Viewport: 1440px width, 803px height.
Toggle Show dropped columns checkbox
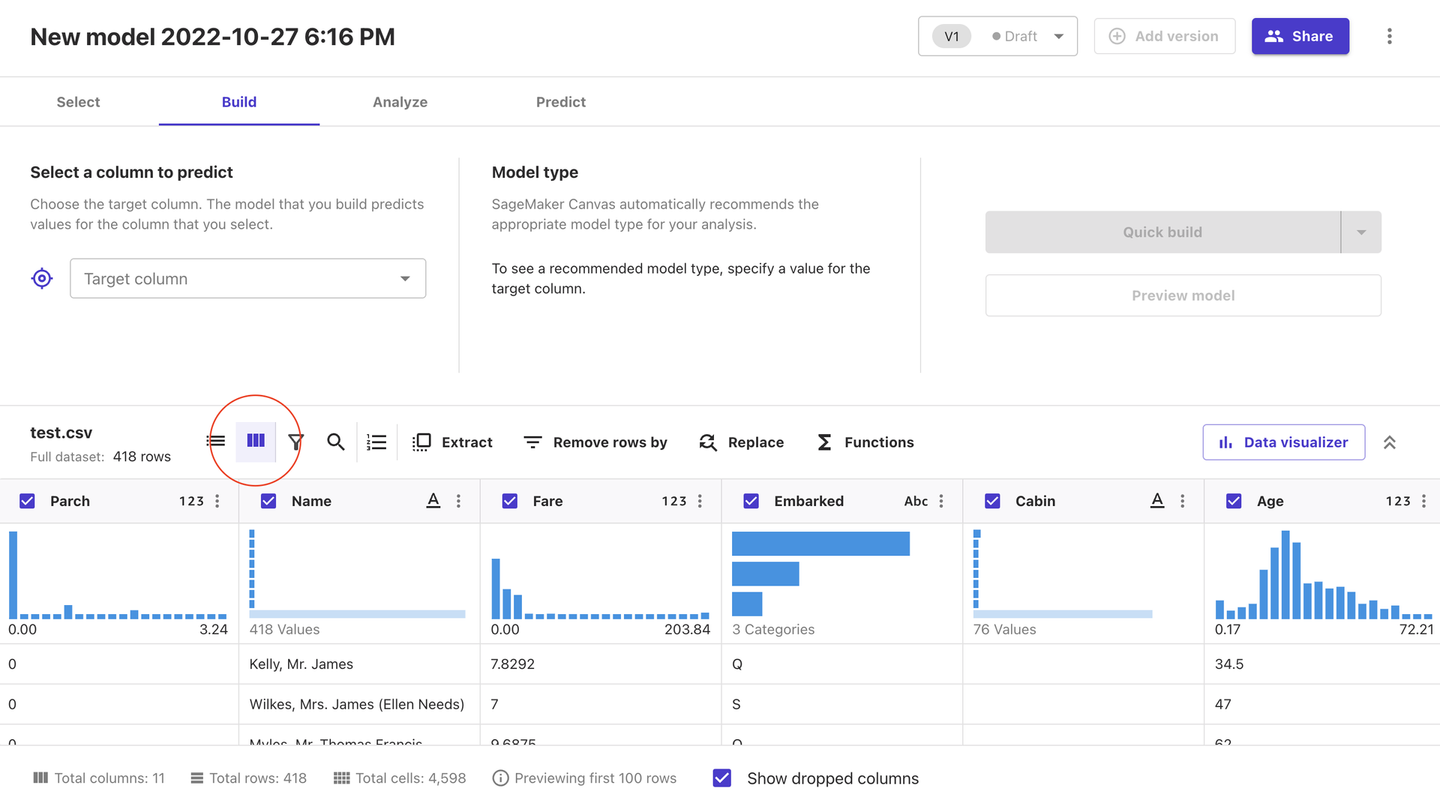tap(722, 778)
